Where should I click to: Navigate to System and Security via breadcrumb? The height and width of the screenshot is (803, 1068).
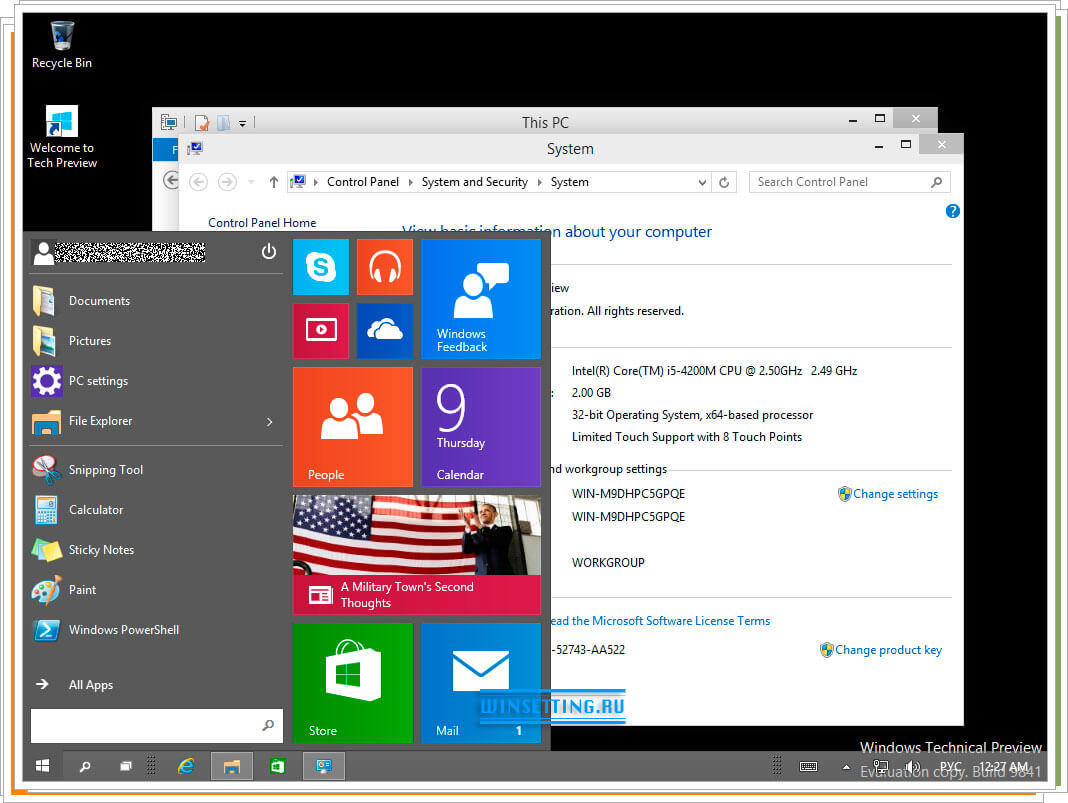(x=474, y=182)
